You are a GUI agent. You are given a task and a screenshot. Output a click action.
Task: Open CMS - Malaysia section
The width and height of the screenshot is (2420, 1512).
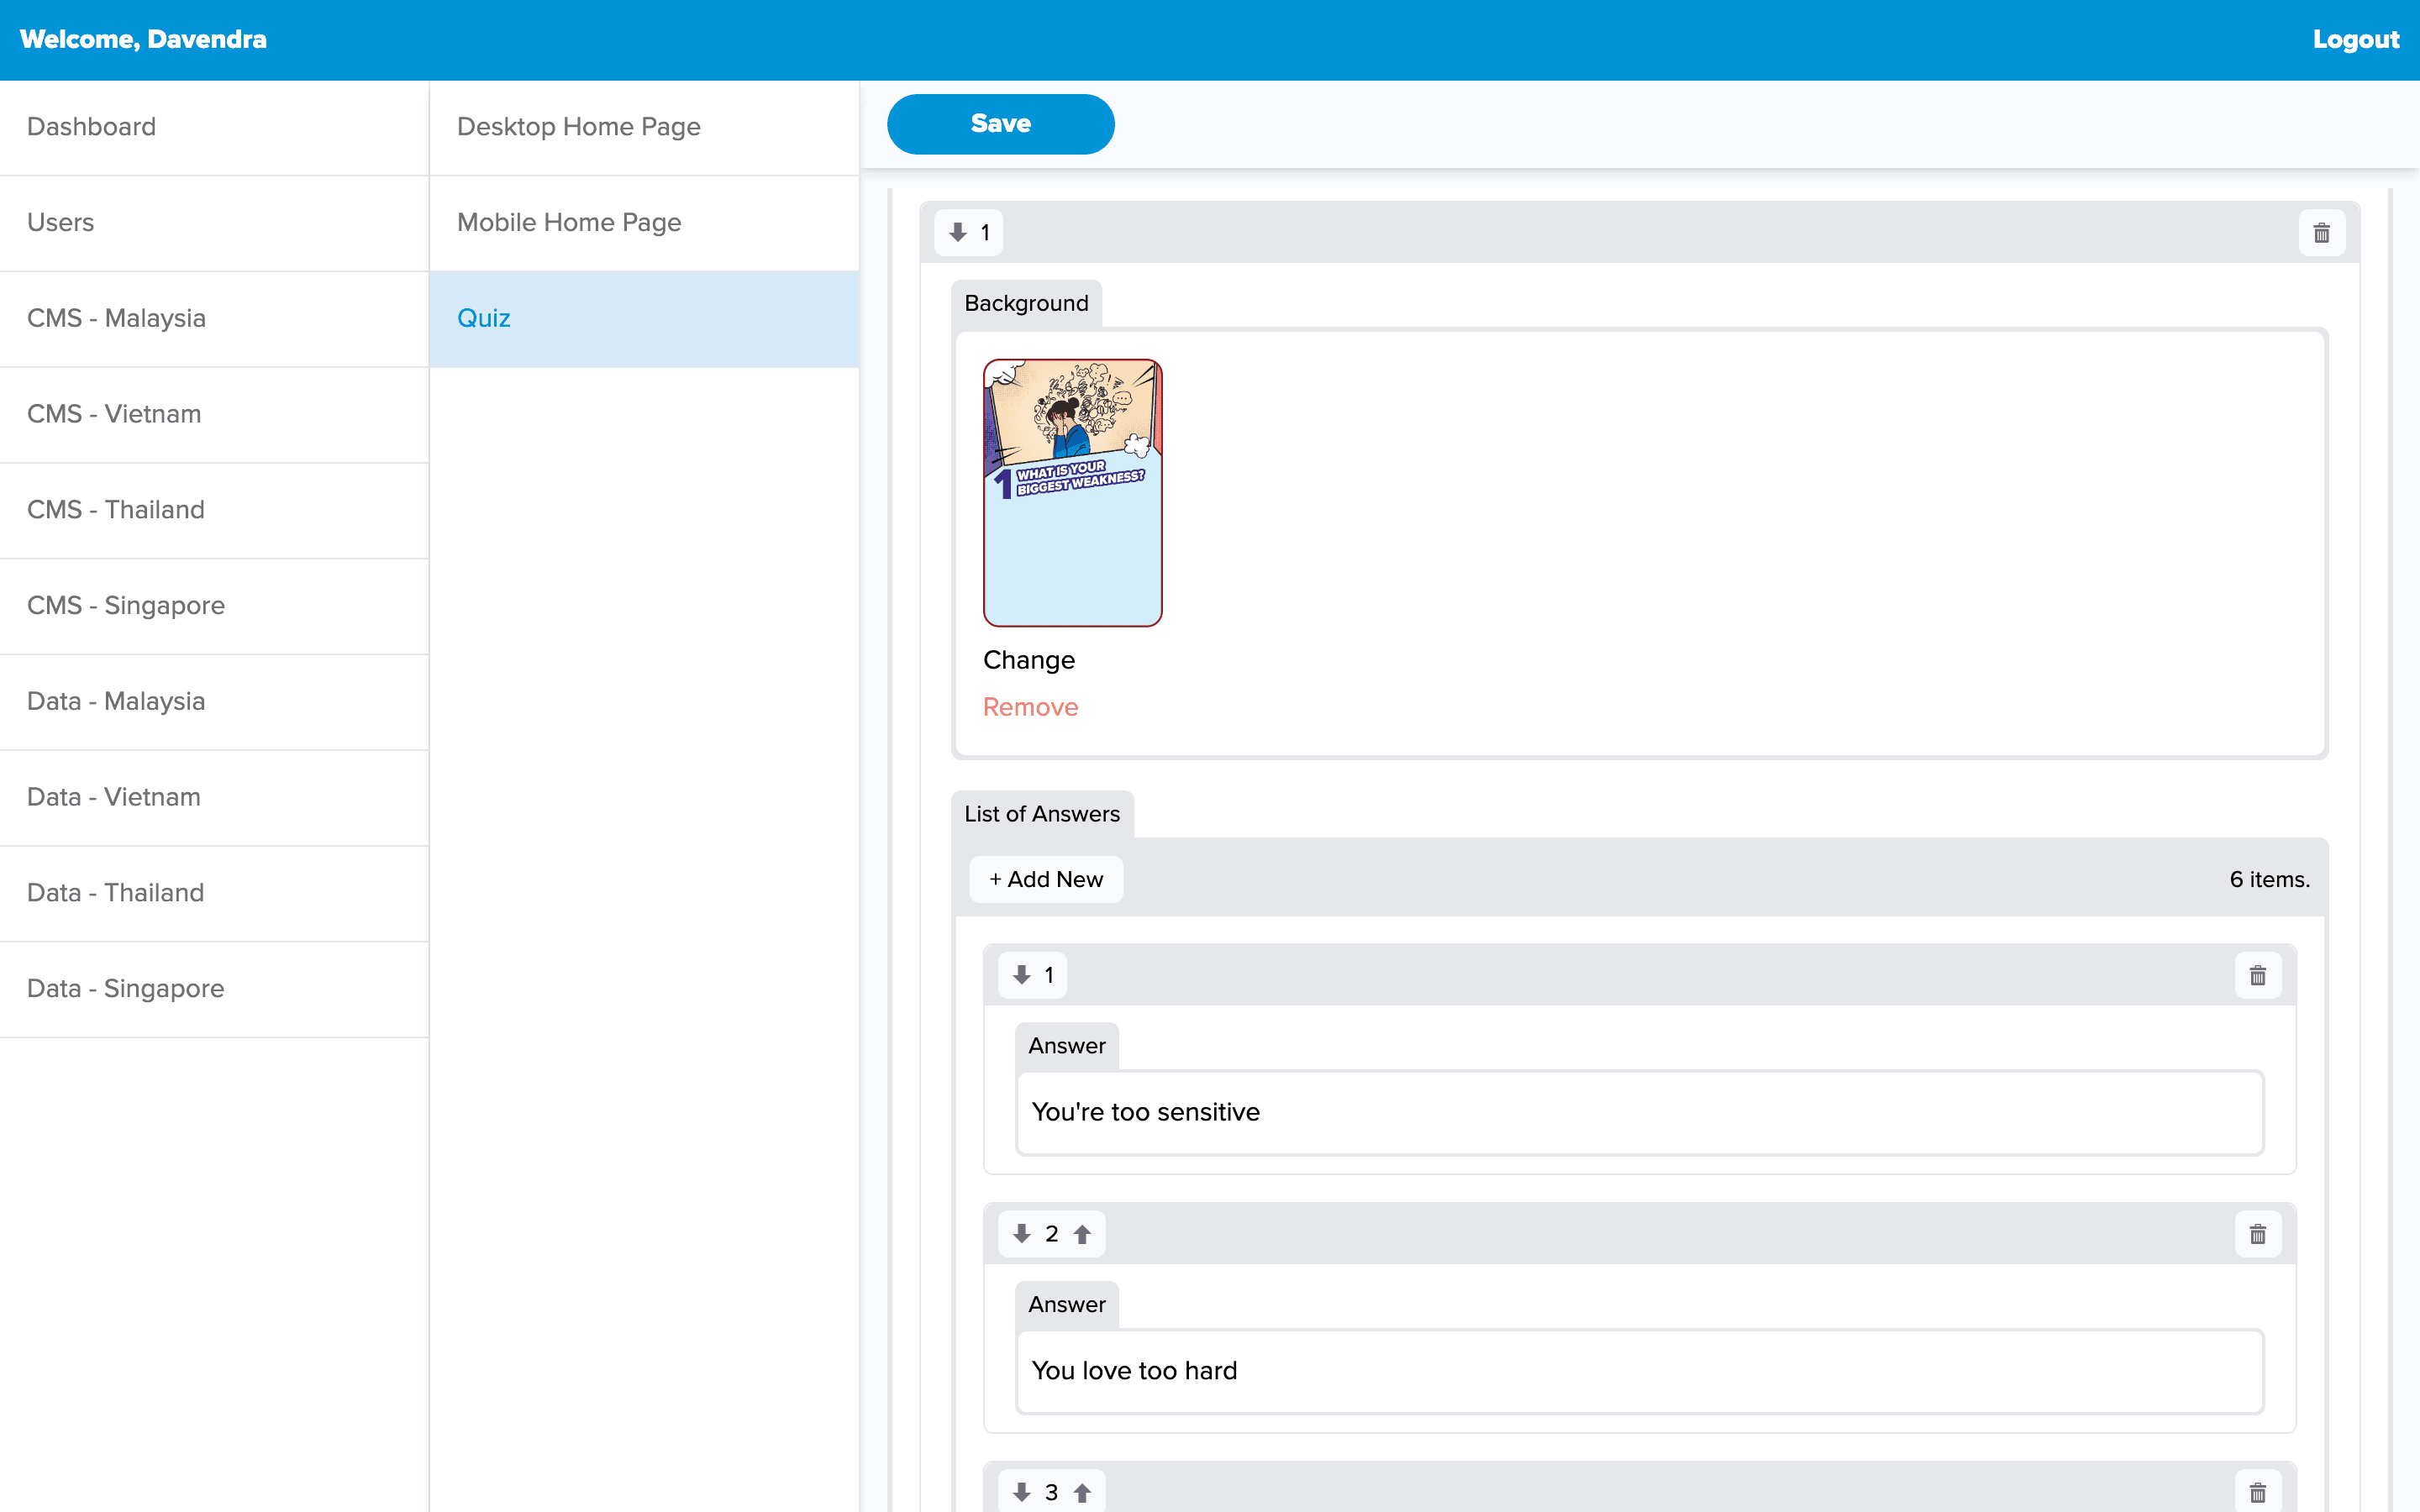[x=214, y=319]
